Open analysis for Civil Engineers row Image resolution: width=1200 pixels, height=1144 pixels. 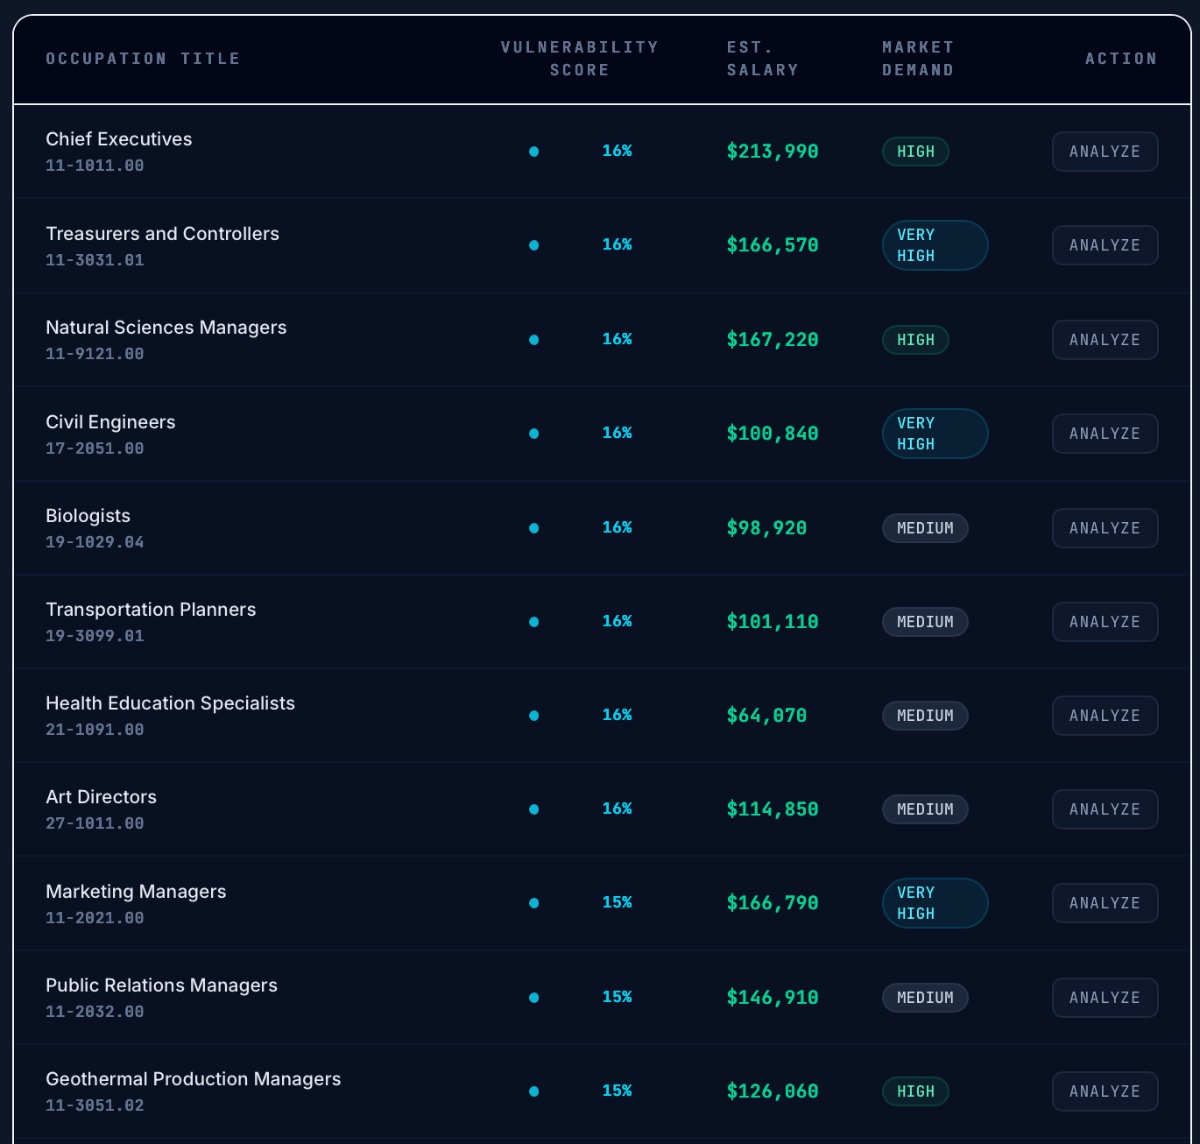(1105, 434)
